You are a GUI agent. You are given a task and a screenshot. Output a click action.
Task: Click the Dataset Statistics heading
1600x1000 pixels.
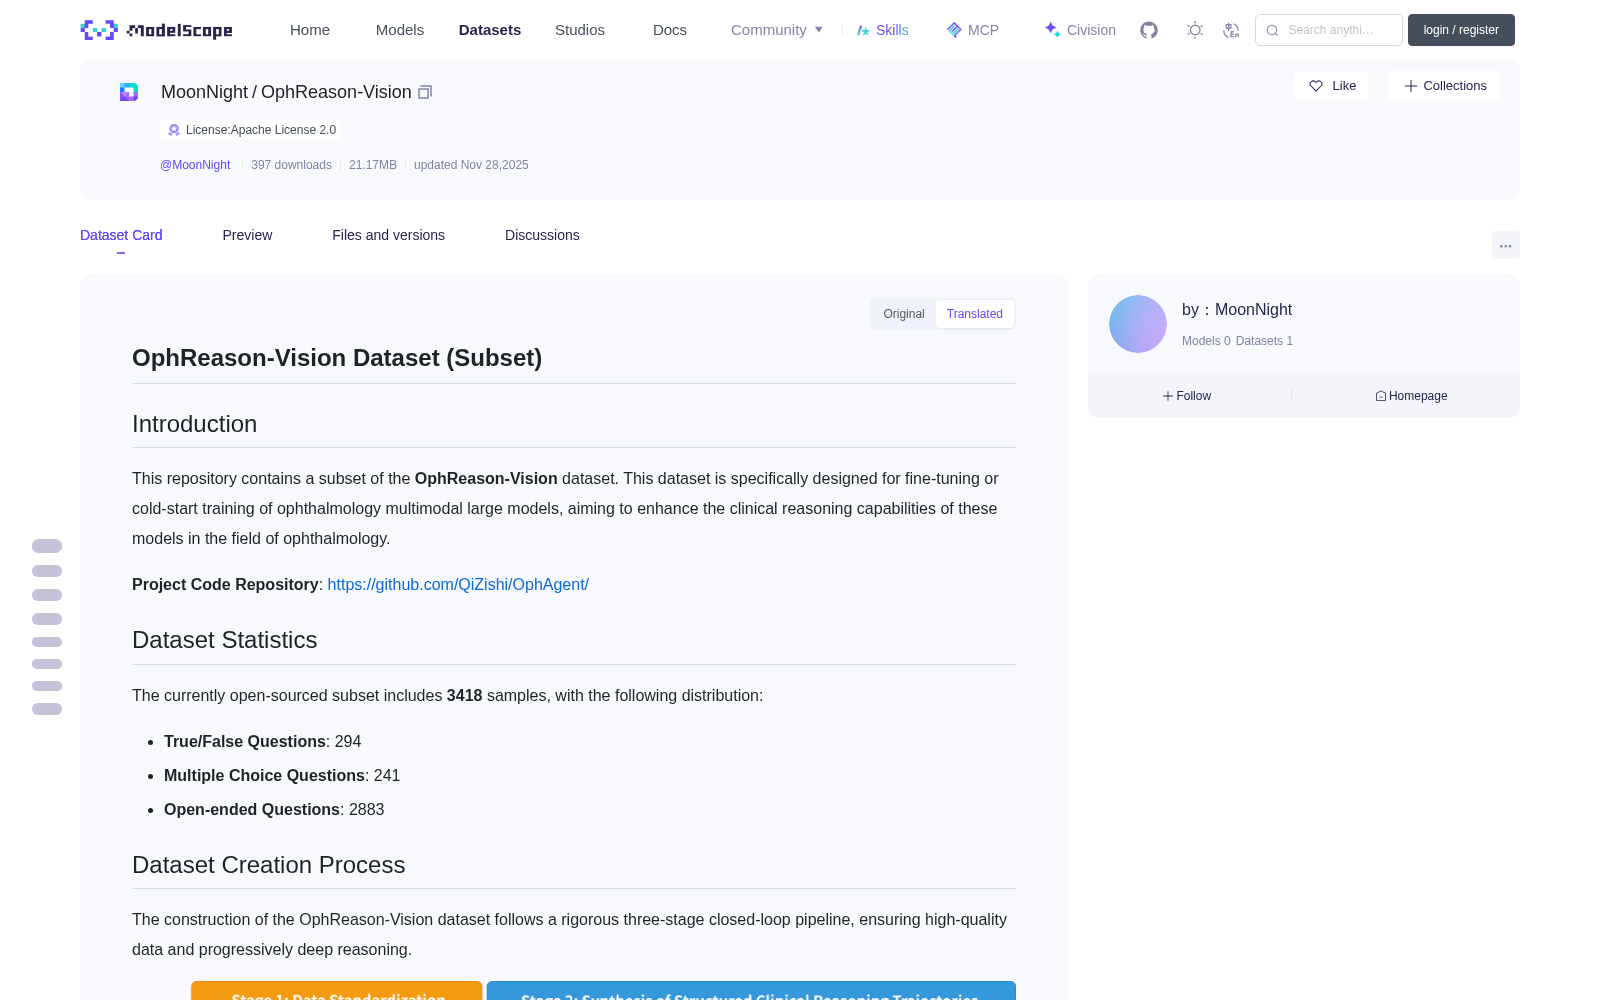224,640
